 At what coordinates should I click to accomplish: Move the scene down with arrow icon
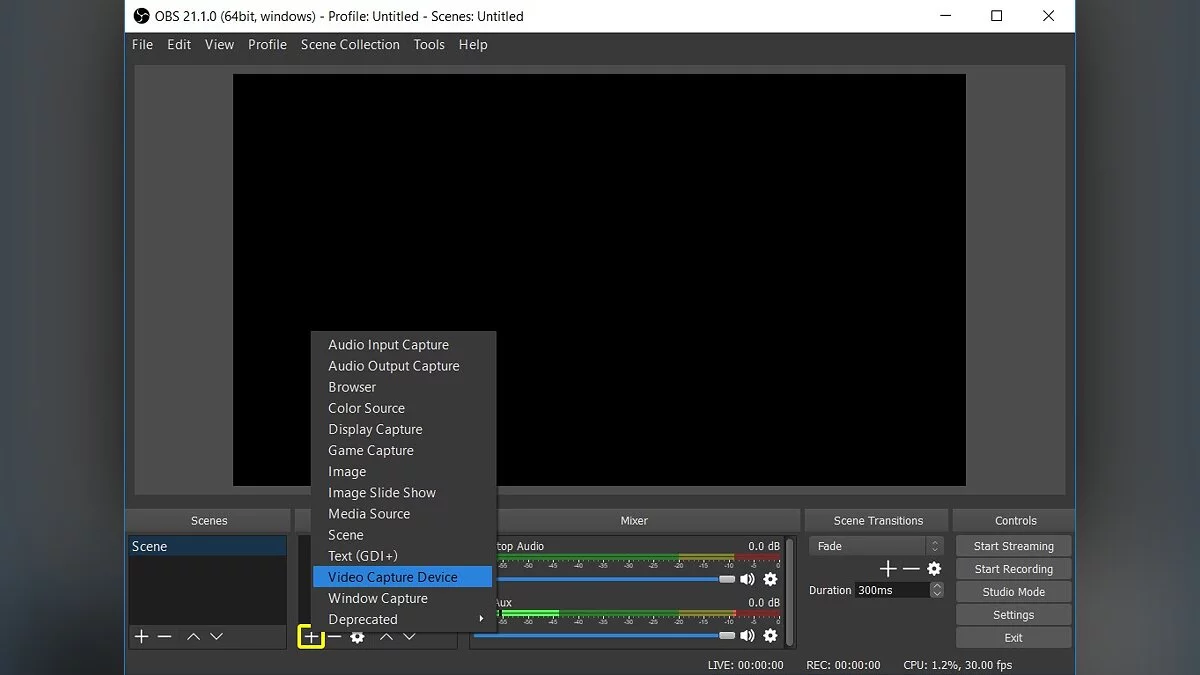217,636
